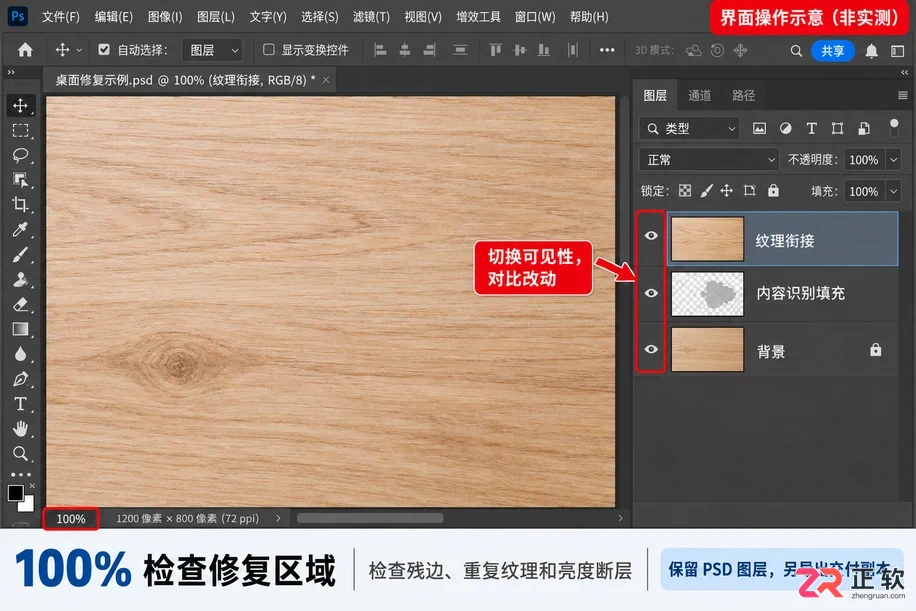Open the 正常 blend mode dropdown

coord(709,159)
